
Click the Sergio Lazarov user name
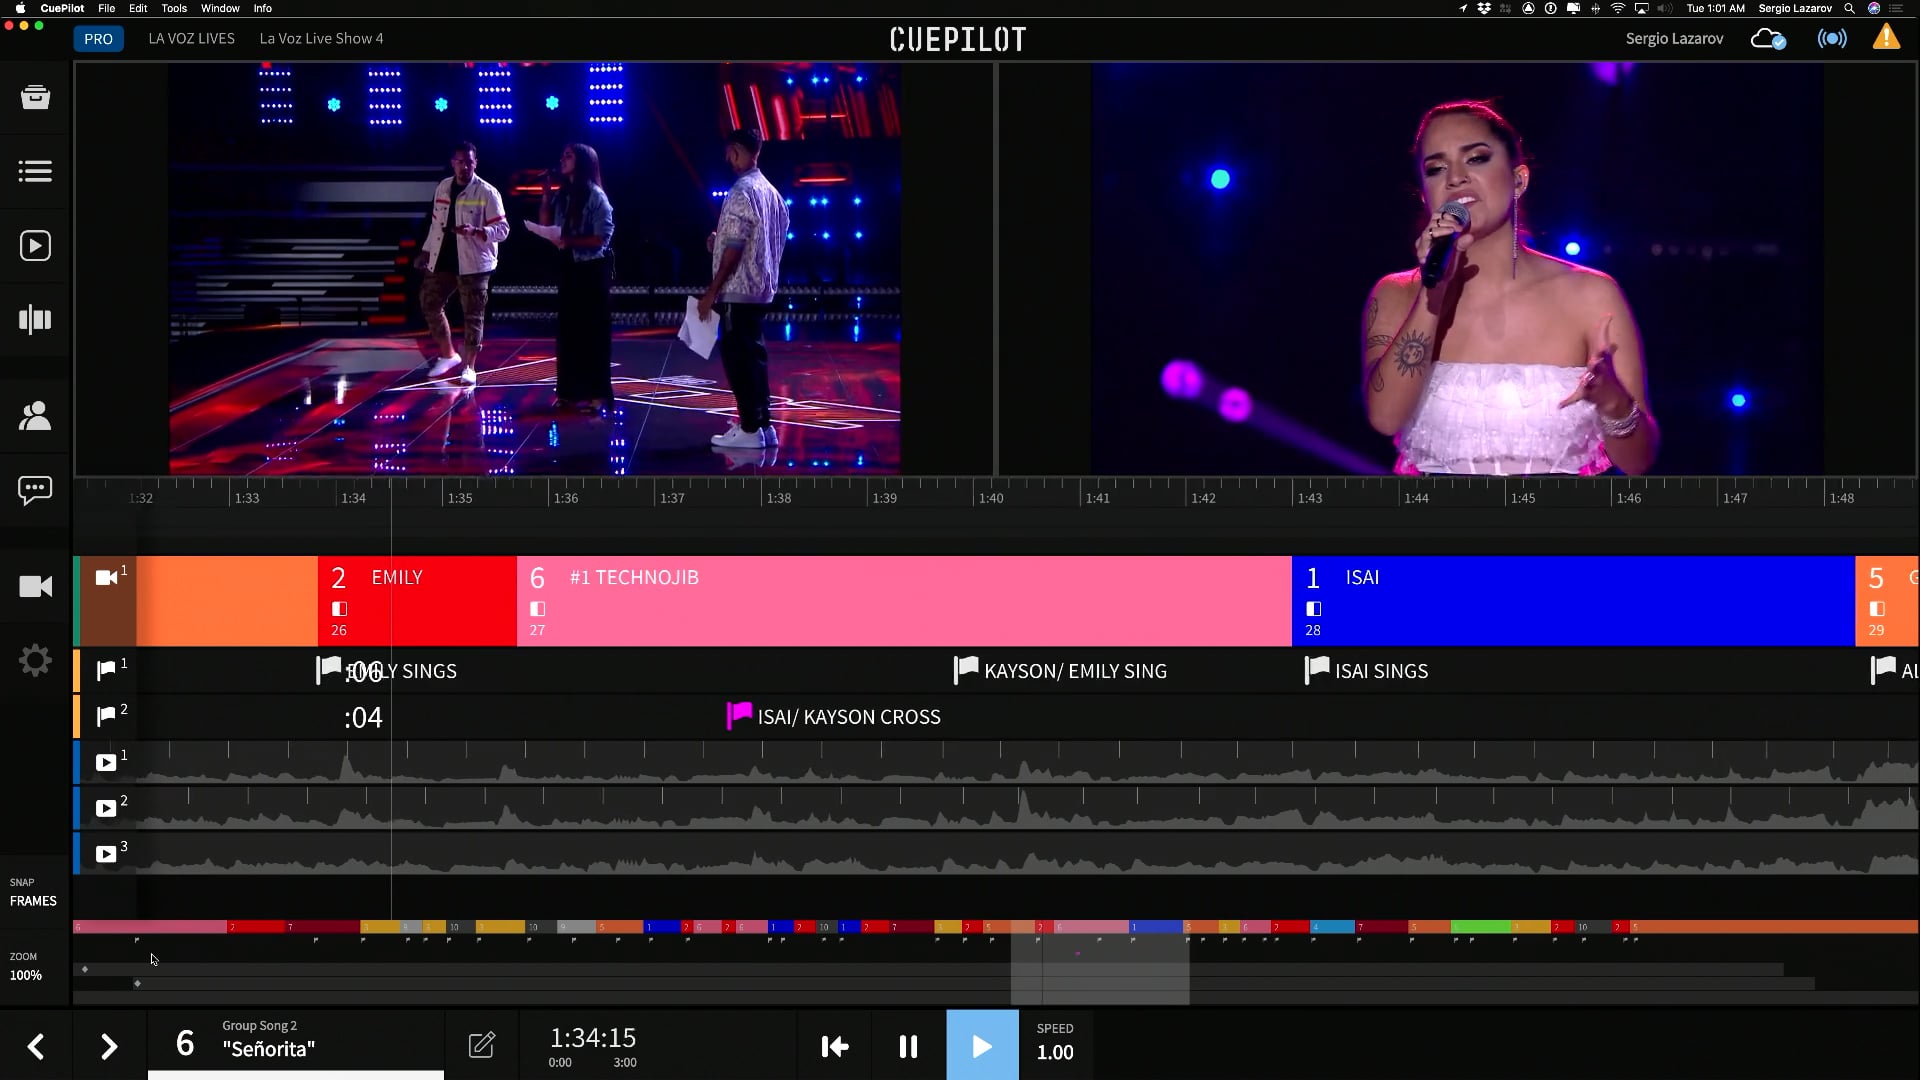coord(1674,39)
